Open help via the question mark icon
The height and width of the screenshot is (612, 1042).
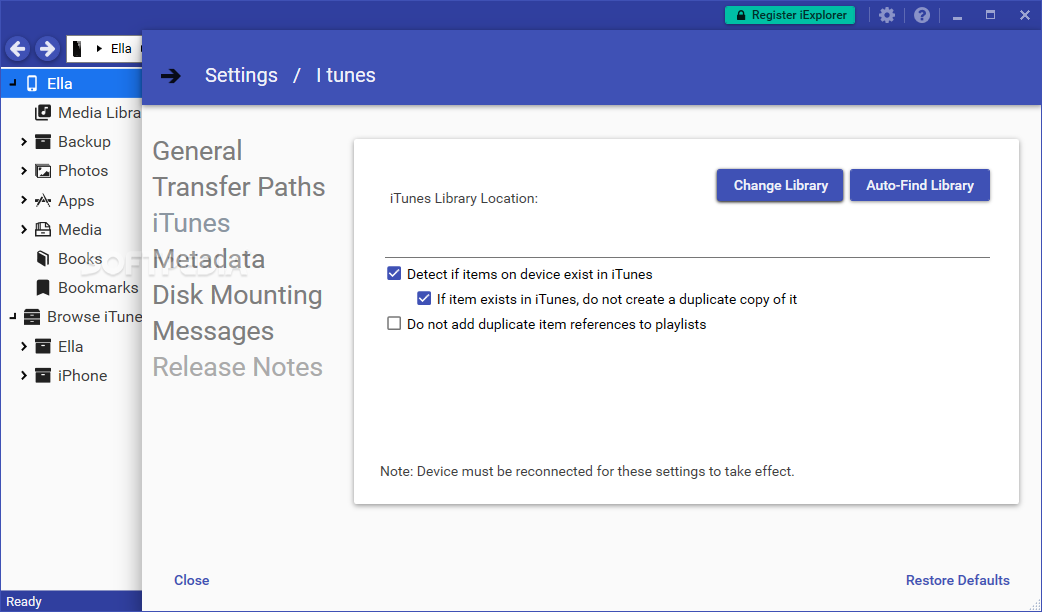922,15
